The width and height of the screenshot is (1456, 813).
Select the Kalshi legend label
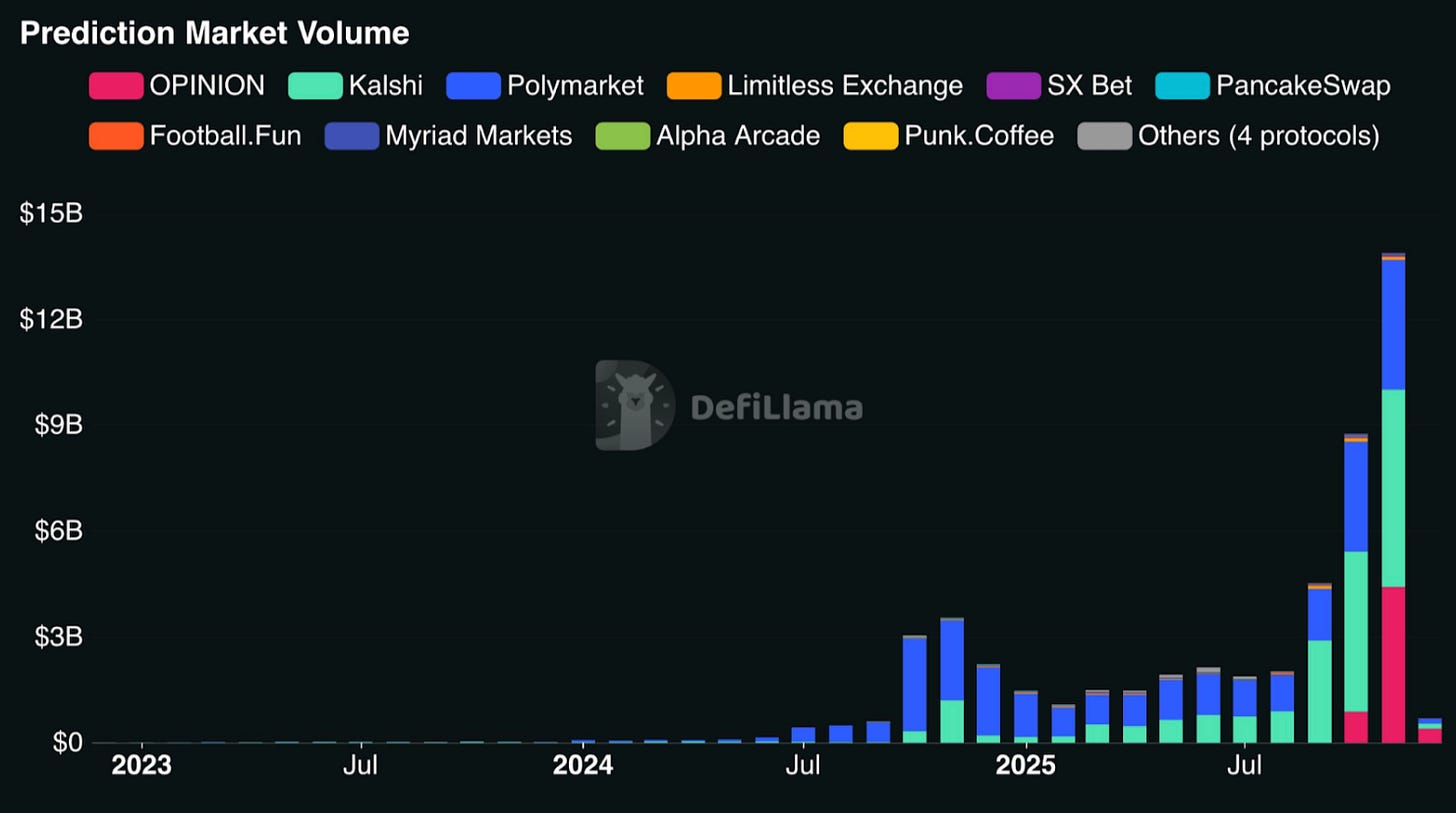385,86
